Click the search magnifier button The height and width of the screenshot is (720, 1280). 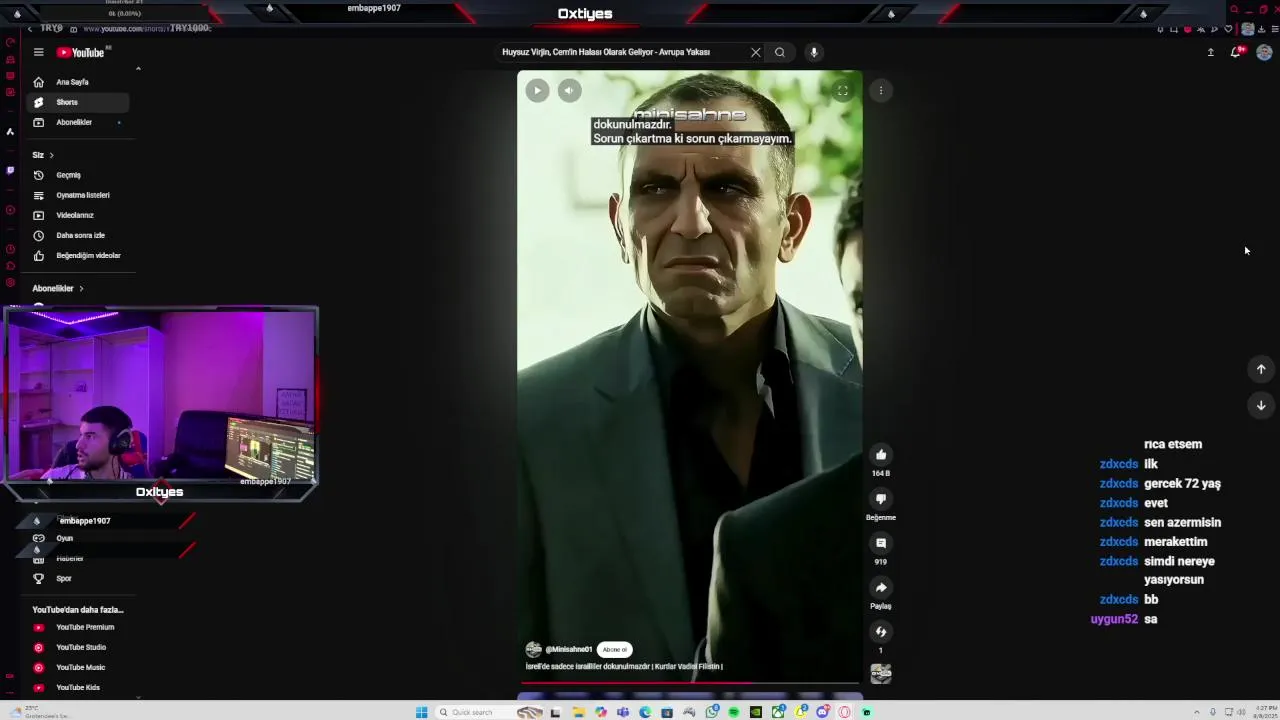[780, 52]
